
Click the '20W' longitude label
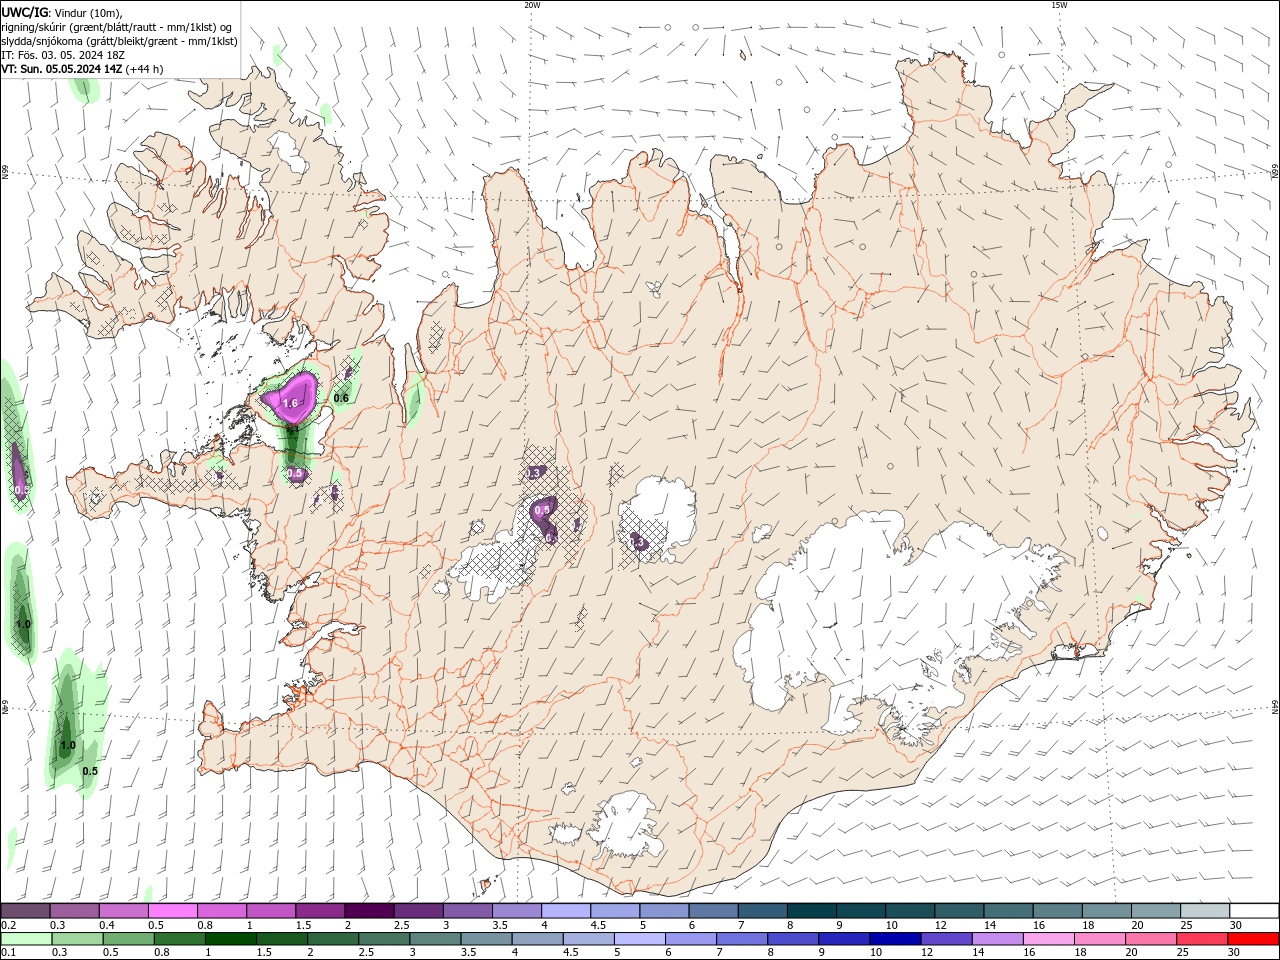(x=532, y=5)
